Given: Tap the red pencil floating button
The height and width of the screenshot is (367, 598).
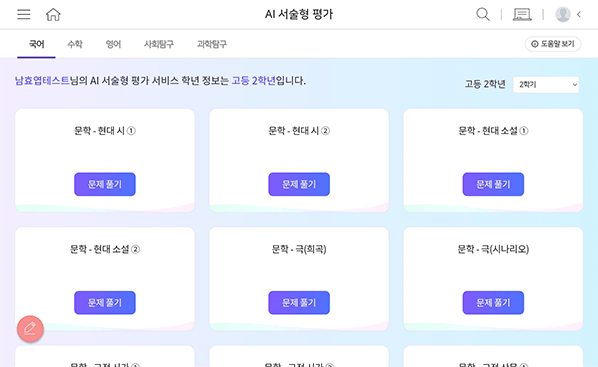Looking at the screenshot, I should click(30, 328).
